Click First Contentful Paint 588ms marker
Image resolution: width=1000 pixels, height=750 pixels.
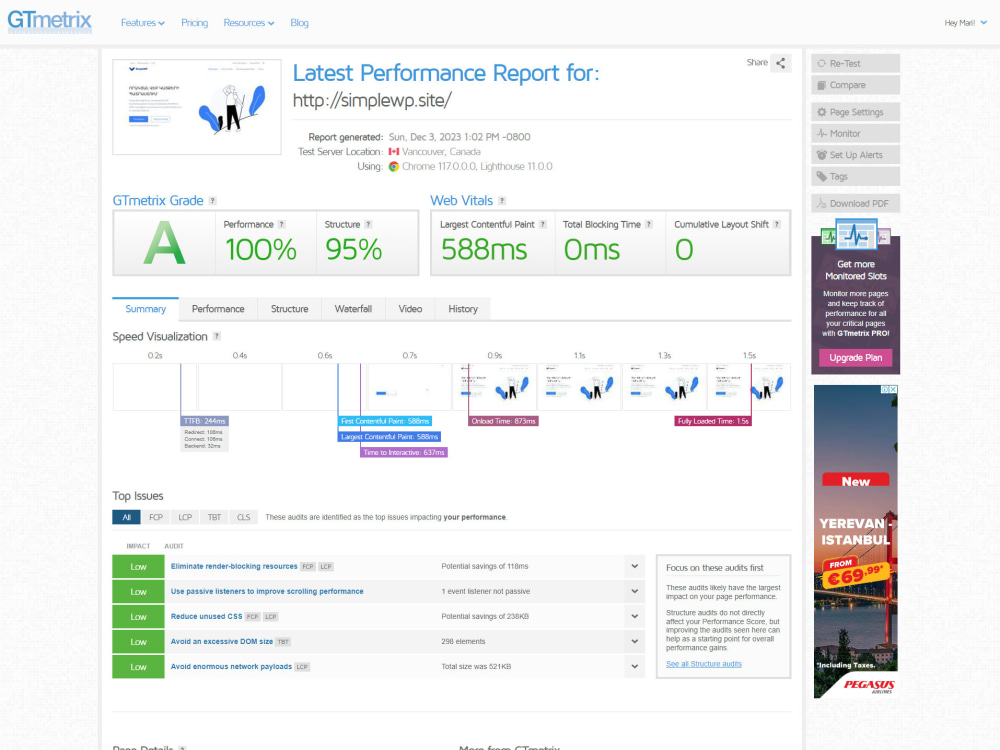[x=385, y=421]
